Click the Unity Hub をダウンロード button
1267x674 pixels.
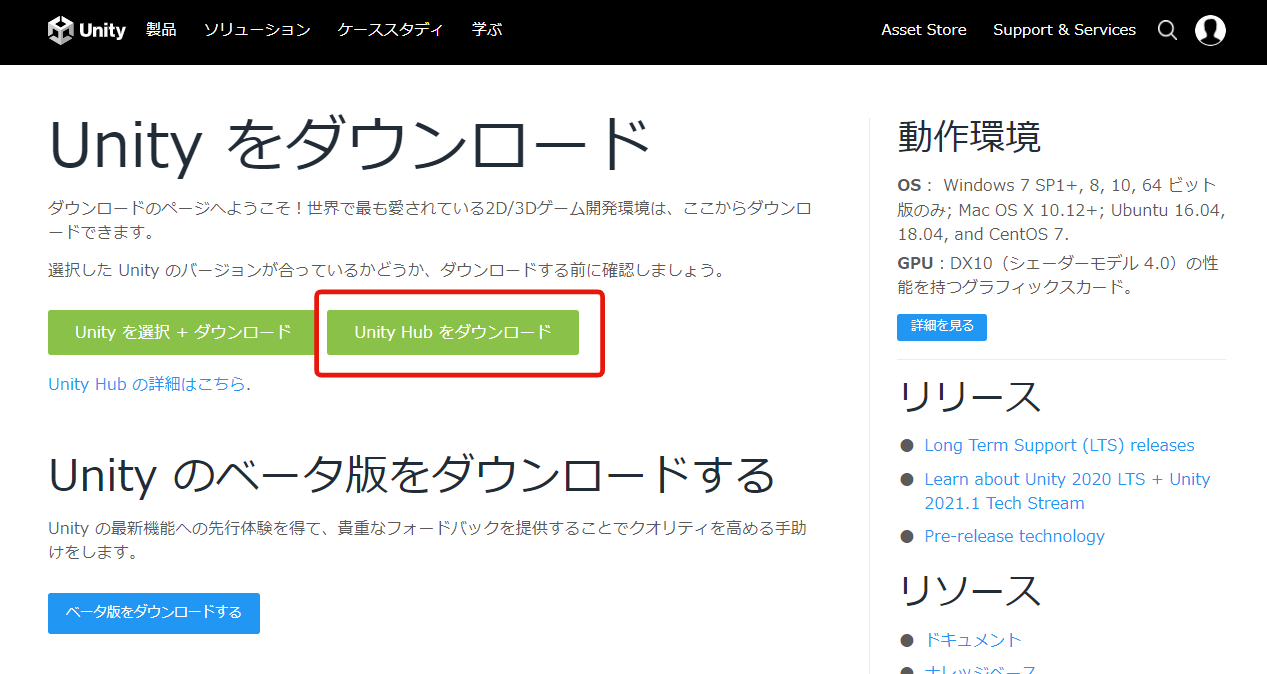click(453, 333)
